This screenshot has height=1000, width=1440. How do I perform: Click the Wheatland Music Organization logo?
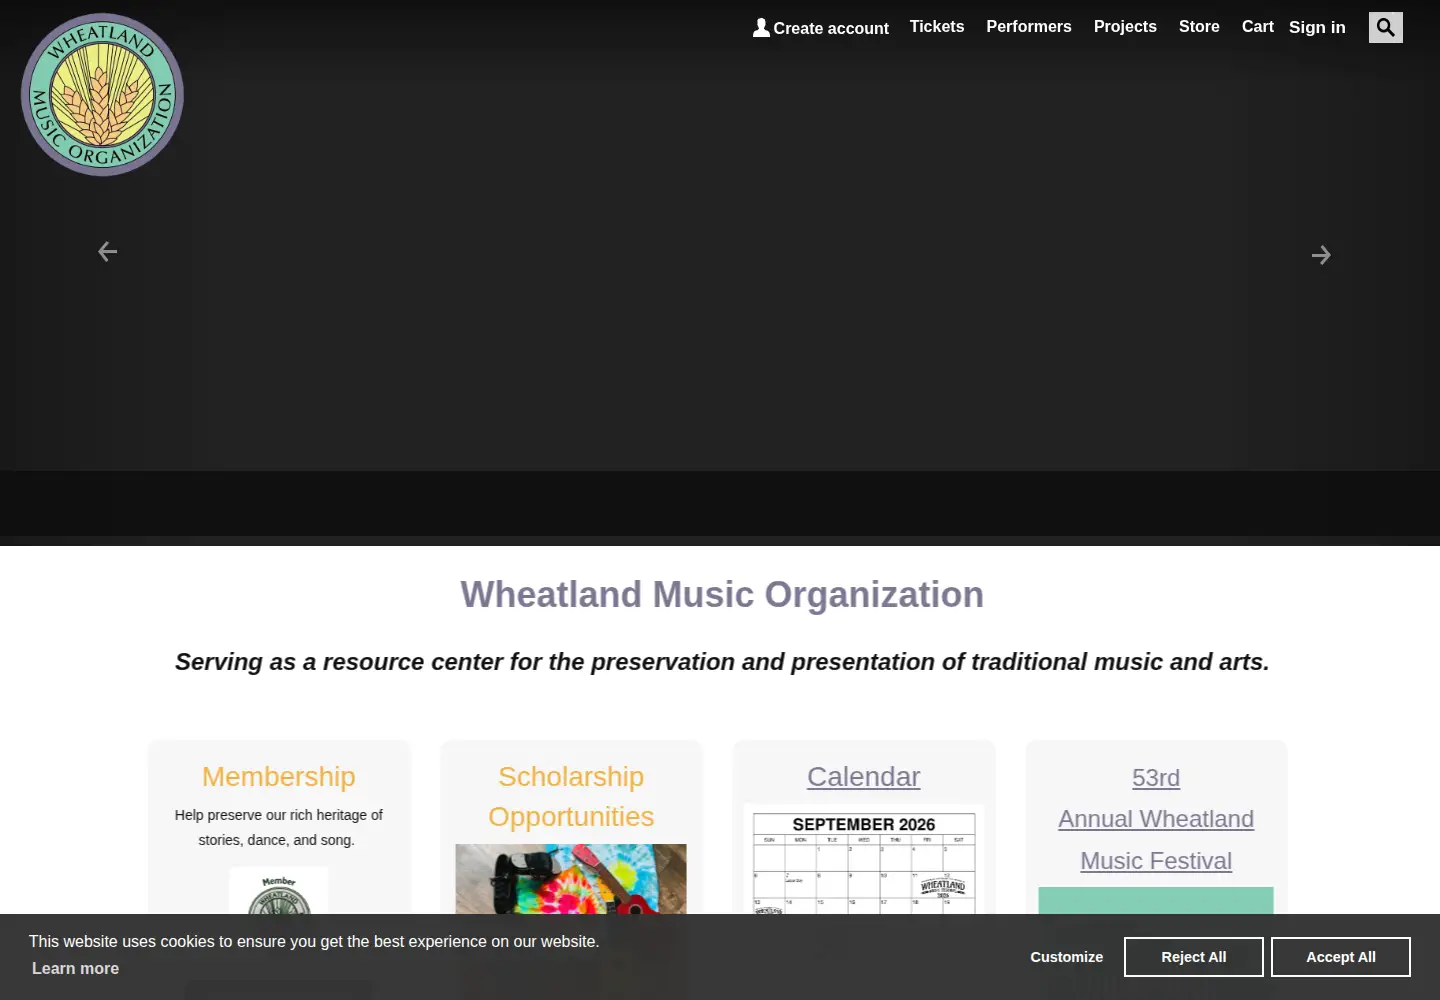point(102,95)
